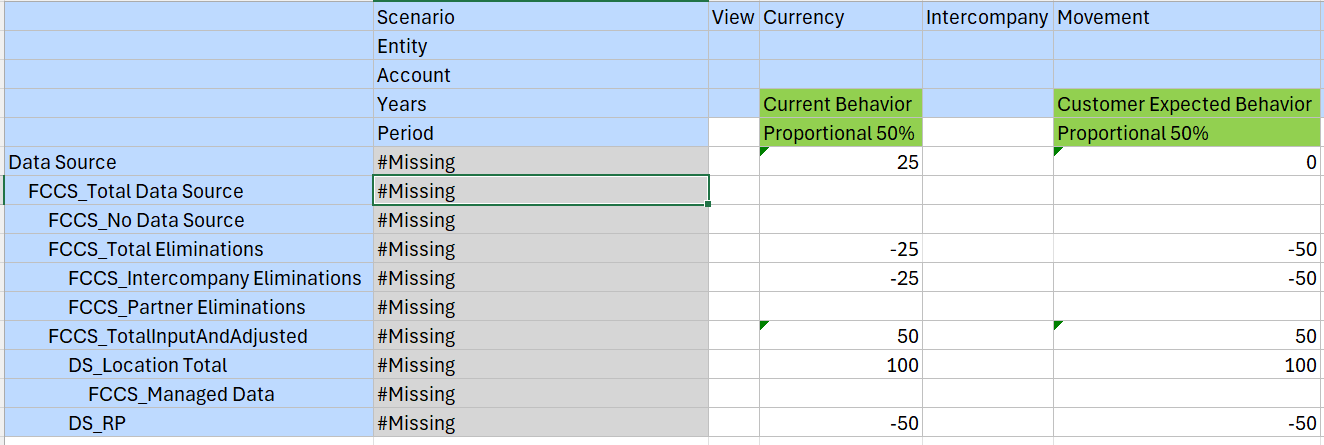Click #Missing in DS_Location Total row
The width and height of the screenshot is (1324, 445).
point(541,365)
